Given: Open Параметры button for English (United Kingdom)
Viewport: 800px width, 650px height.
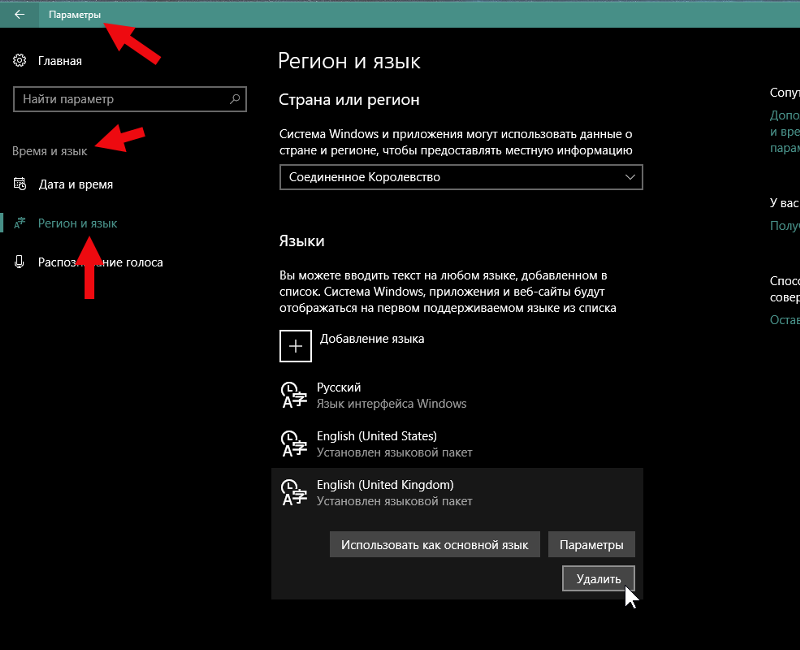Looking at the screenshot, I should (591, 544).
